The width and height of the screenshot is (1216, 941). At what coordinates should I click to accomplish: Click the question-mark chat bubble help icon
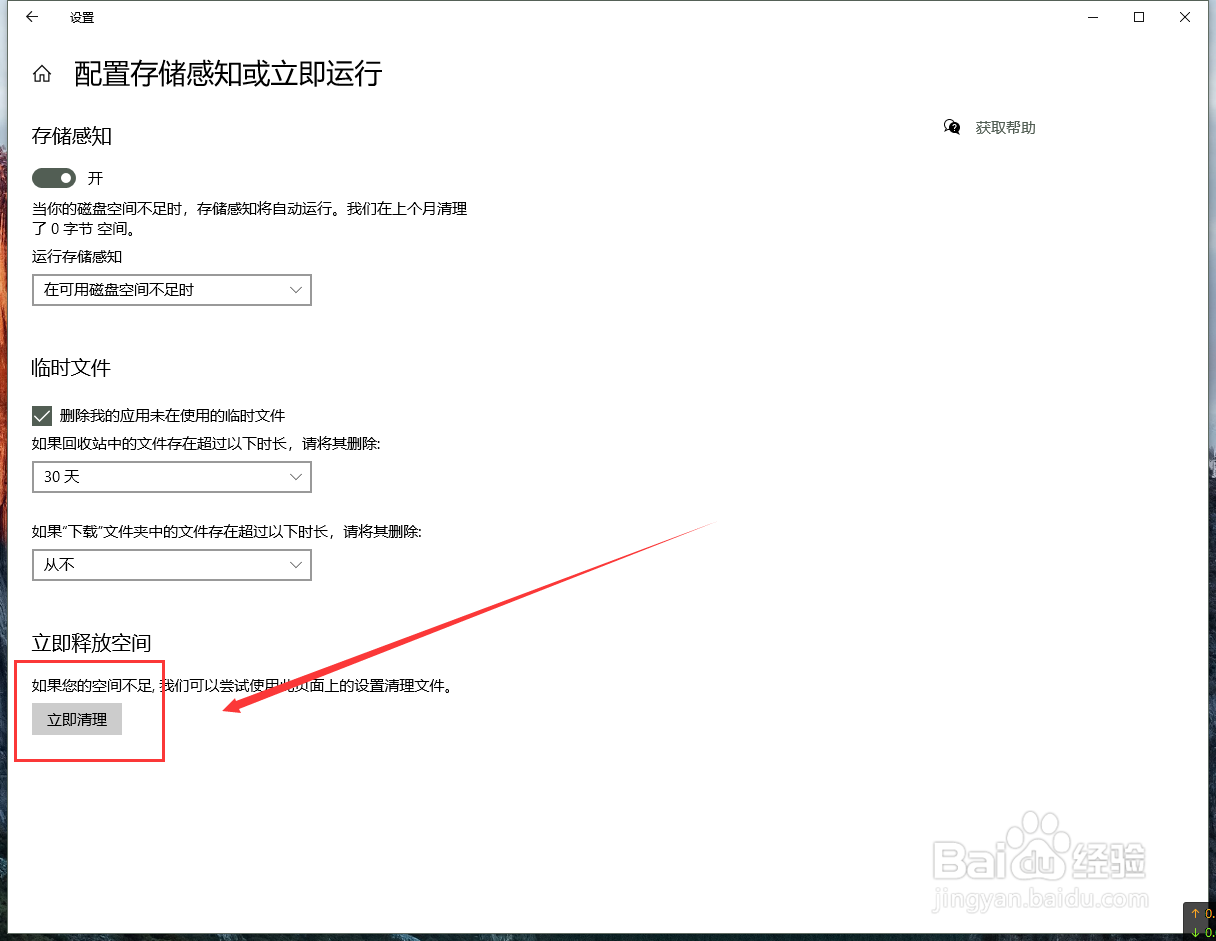(951, 127)
